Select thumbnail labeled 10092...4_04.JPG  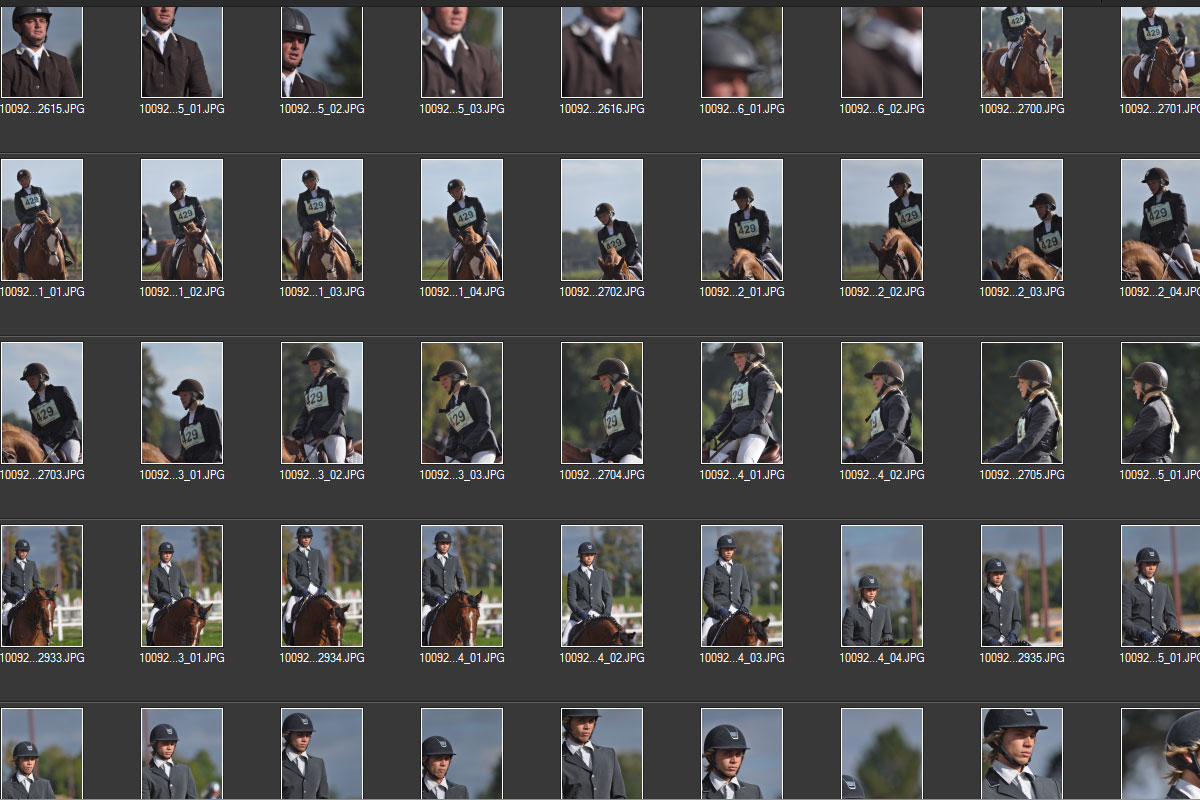click(x=882, y=586)
